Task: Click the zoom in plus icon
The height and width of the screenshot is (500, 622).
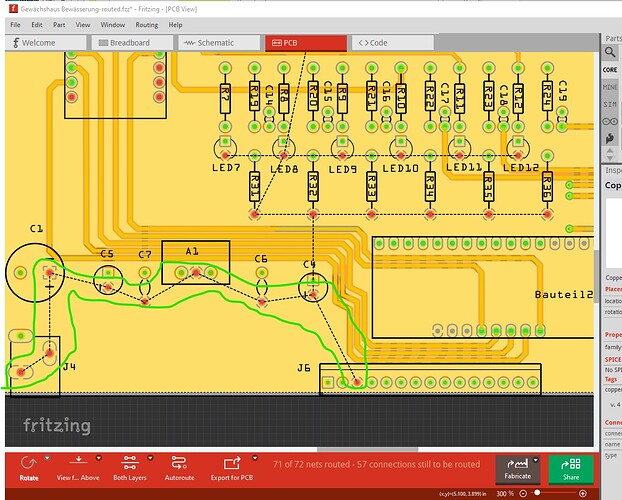Action: pyautogui.click(x=583, y=494)
